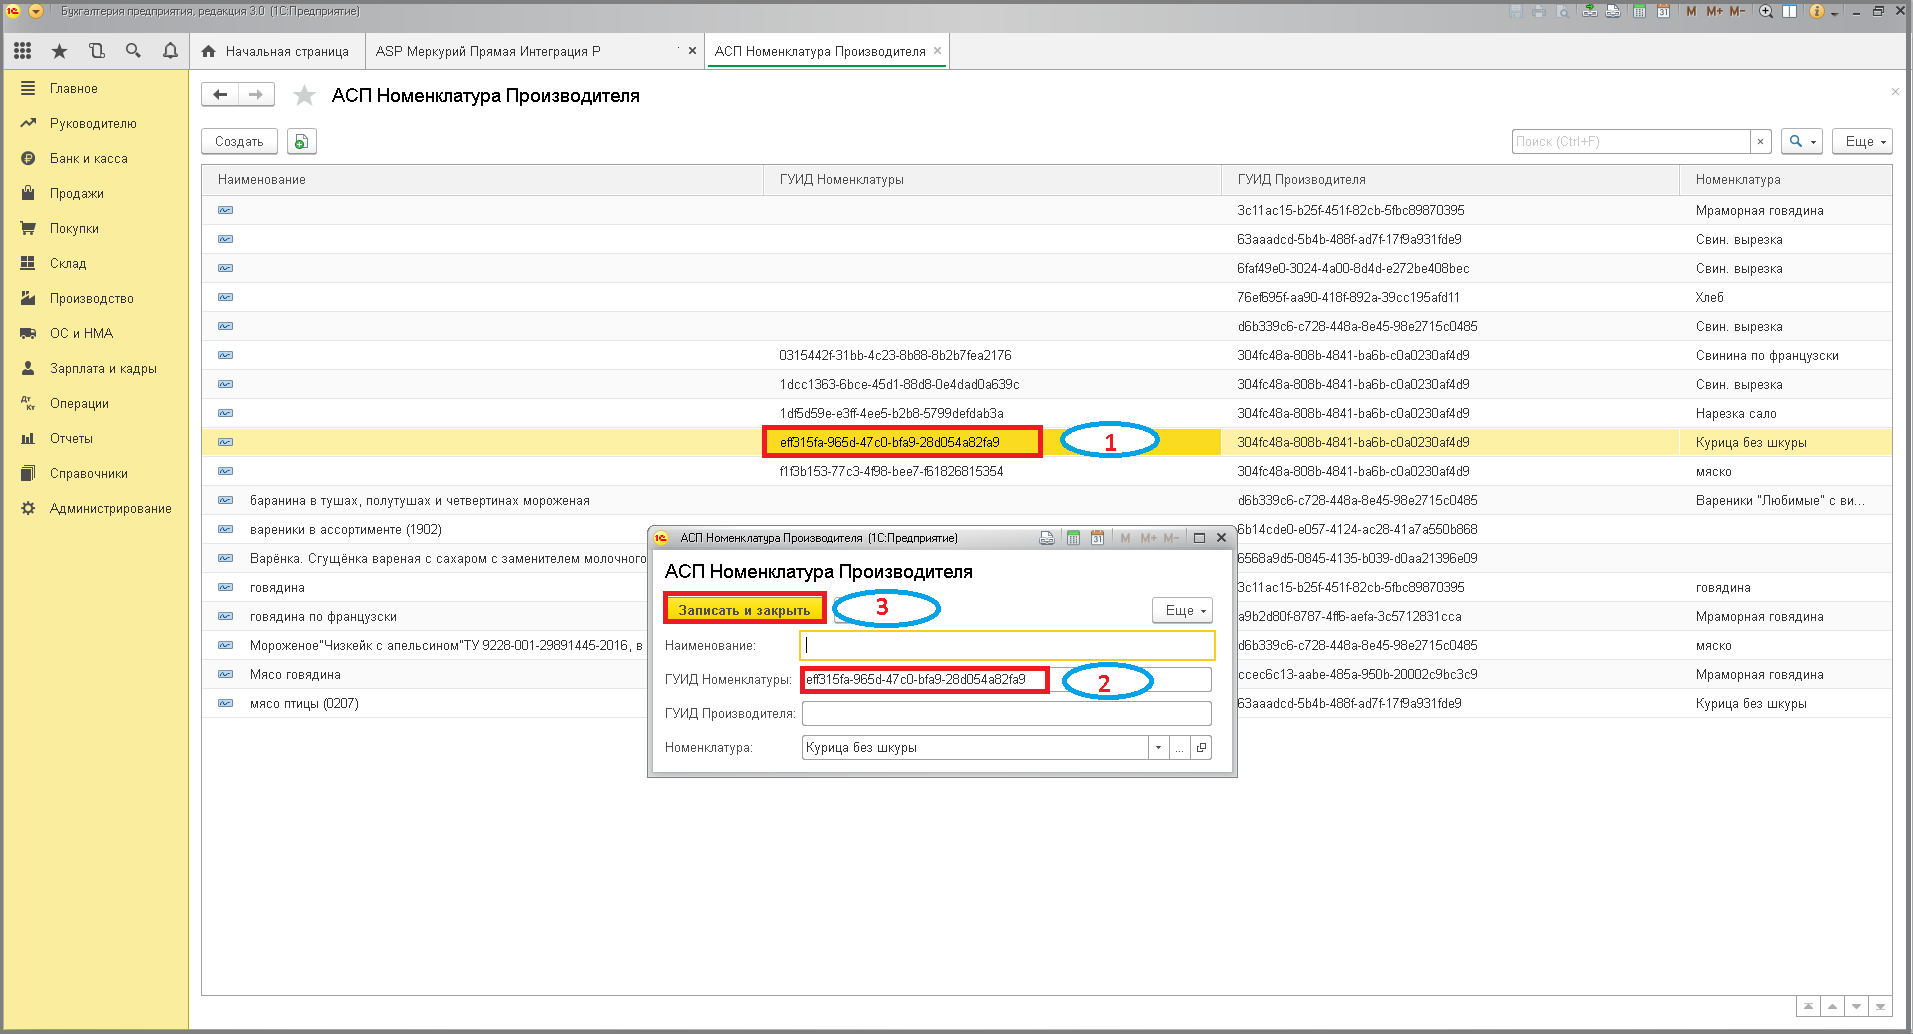Open notifications bell icon
Viewport: 1913px width, 1034px height.
point(170,51)
